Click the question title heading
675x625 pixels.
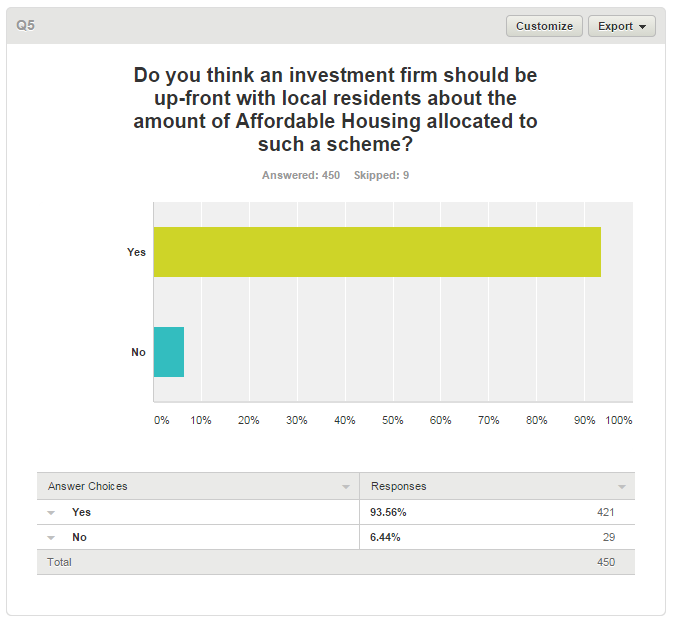pos(335,109)
